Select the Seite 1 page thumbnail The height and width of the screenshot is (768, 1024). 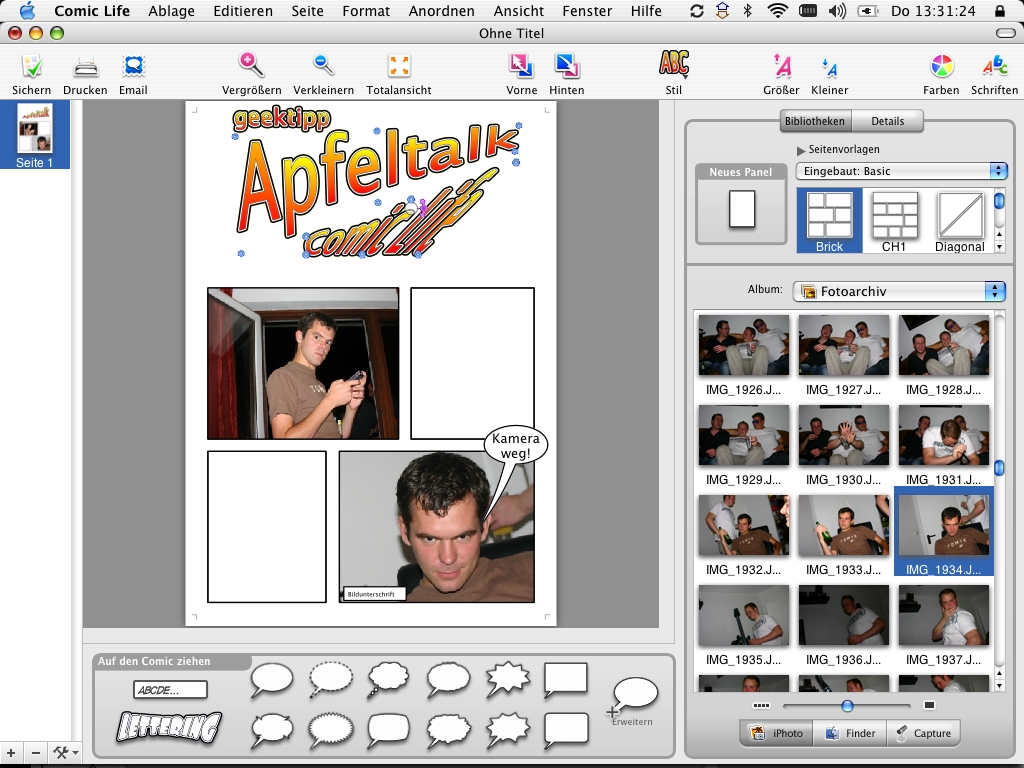[x=35, y=135]
